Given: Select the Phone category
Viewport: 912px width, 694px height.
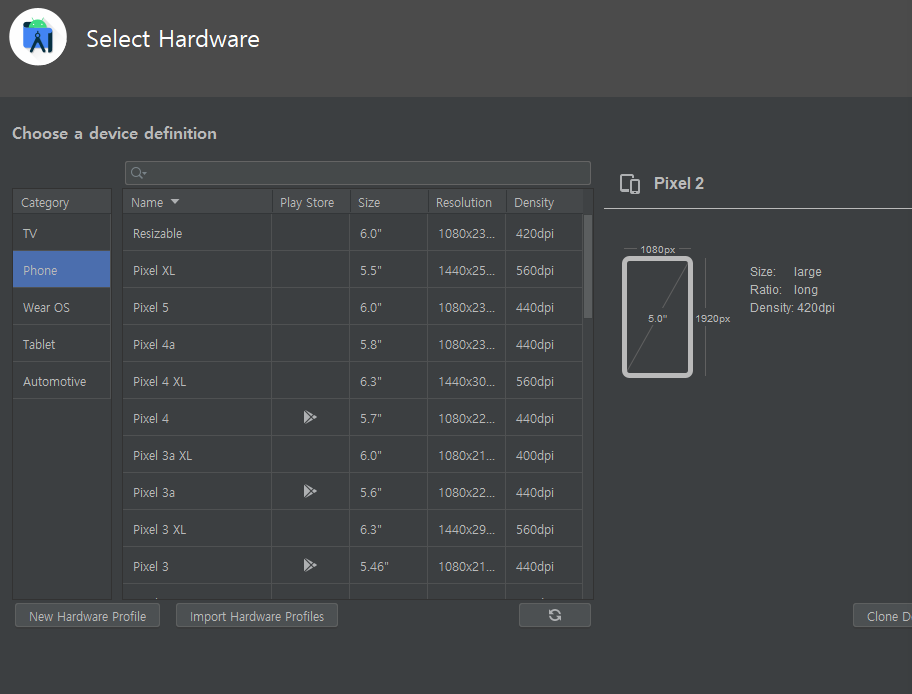Looking at the screenshot, I should (x=62, y=269).
